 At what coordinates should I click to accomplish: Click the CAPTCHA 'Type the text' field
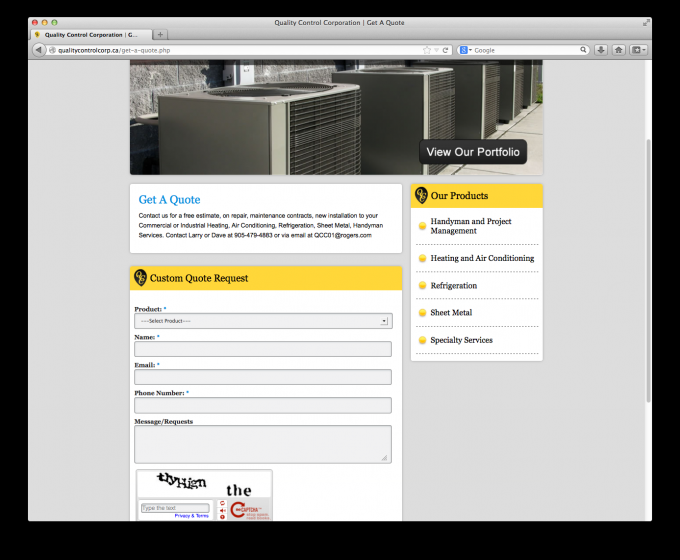click(175, 508)
